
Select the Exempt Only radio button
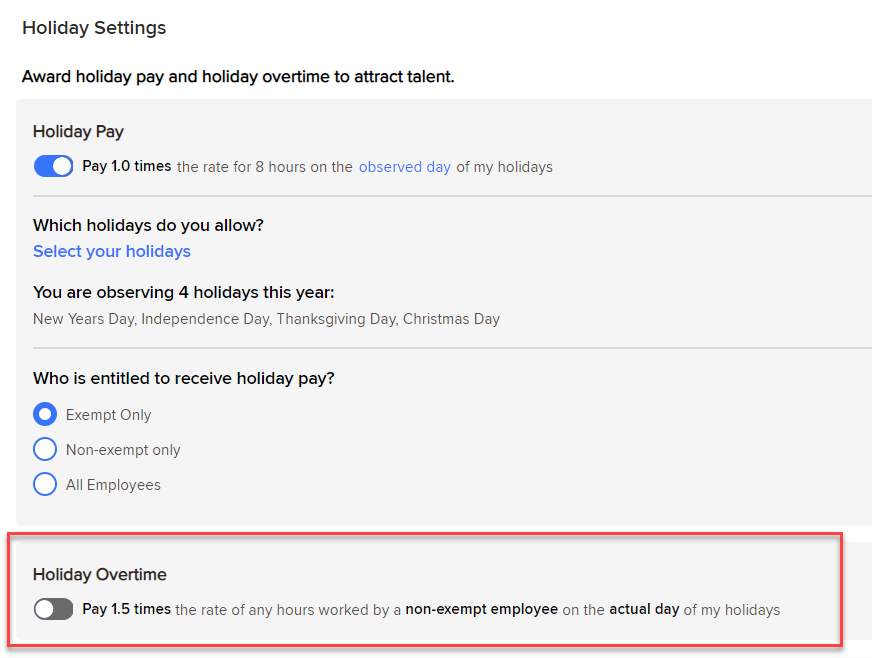click(x=45, y=414)
